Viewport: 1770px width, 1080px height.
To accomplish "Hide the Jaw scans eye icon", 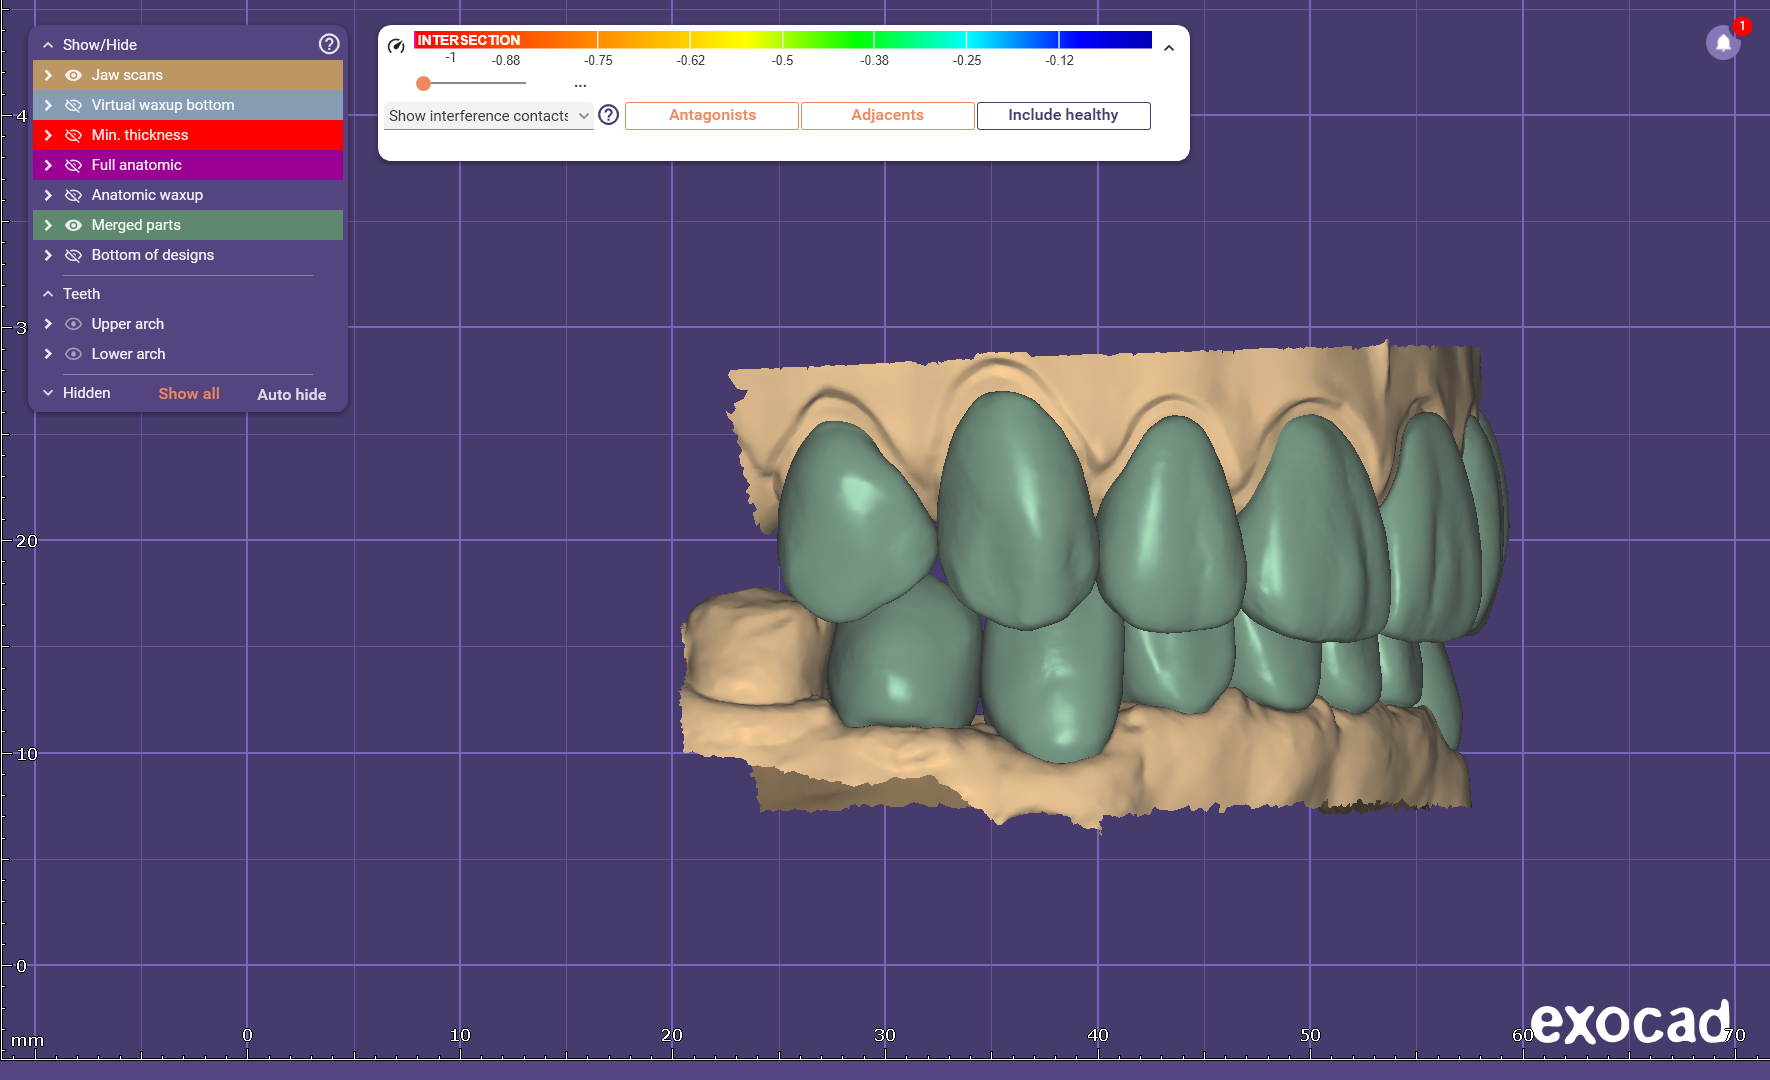I will 73,75.
